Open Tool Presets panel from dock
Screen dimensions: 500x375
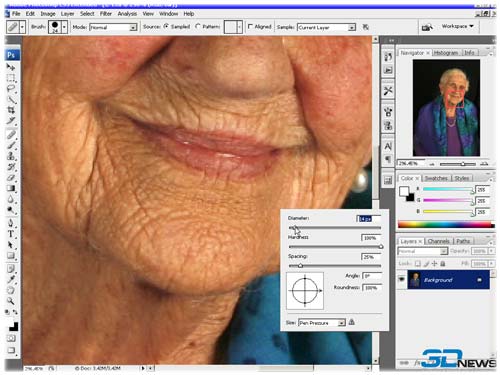point(388,91)
